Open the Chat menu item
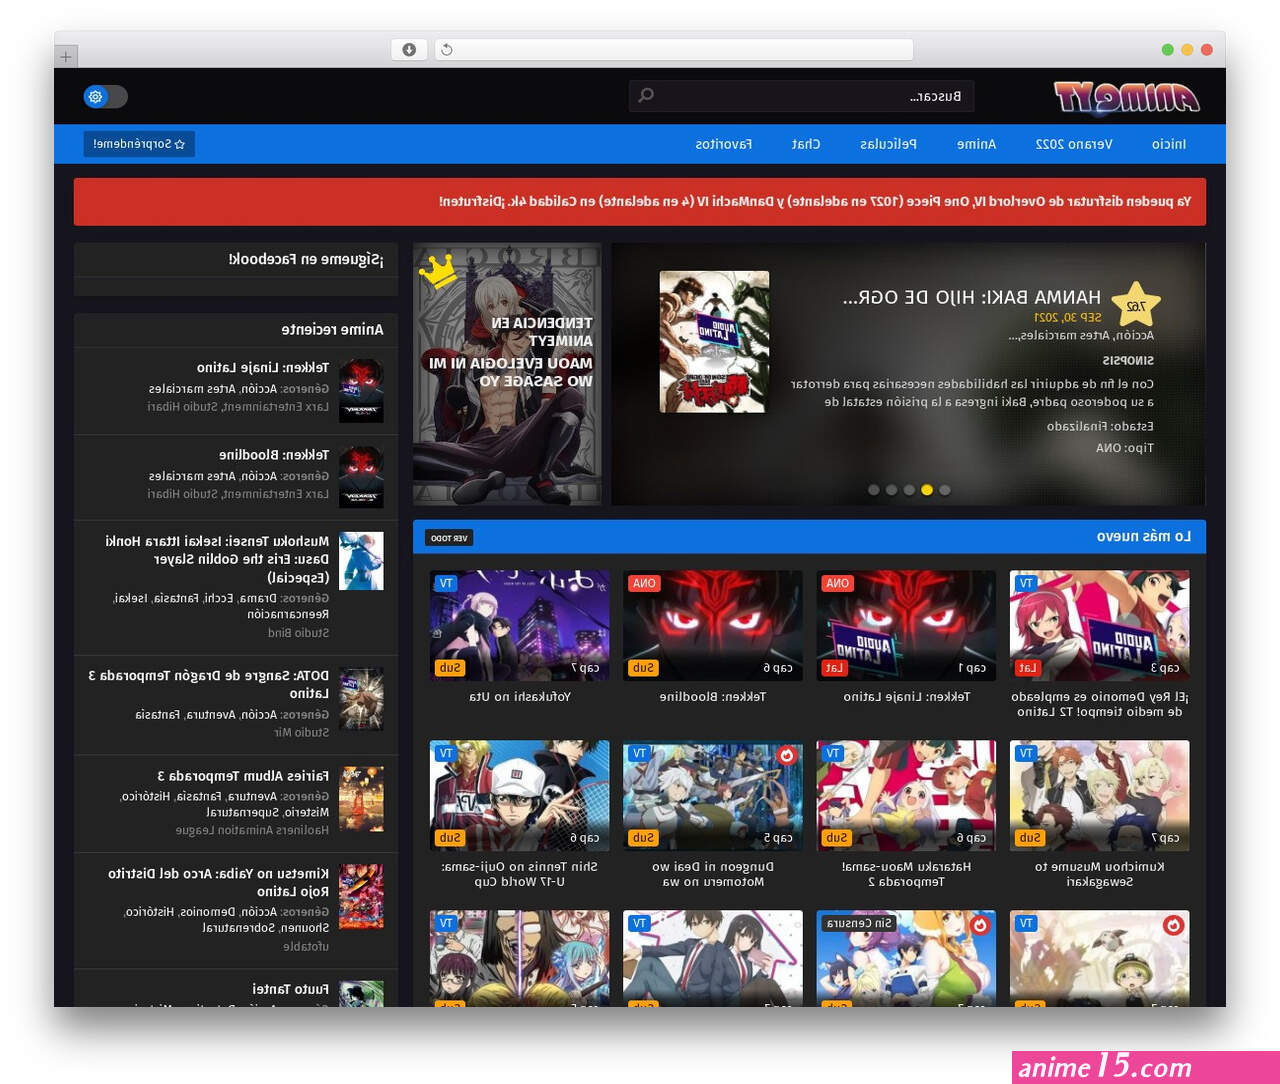1280x1084 pixels. click(x=806, y=144)
